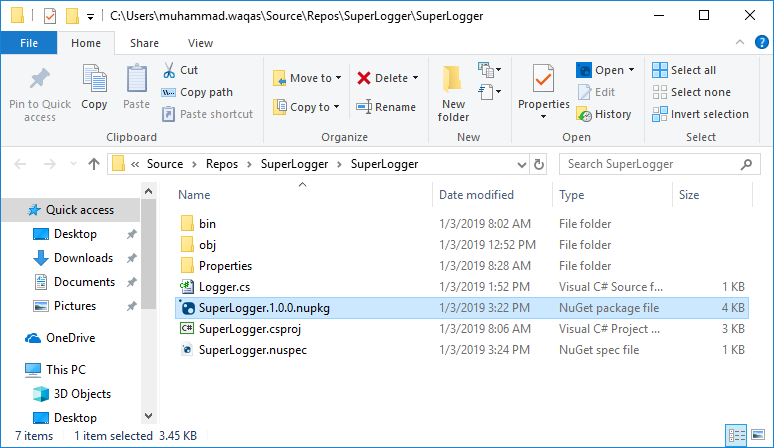Click New folder icon in quick access toolbar
This screenshot has width=774, height=448.
(73, 16)
